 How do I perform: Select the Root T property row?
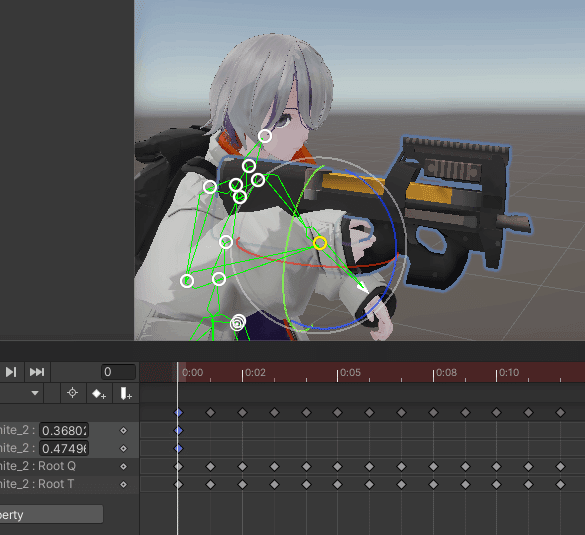(x=69, y=484)
